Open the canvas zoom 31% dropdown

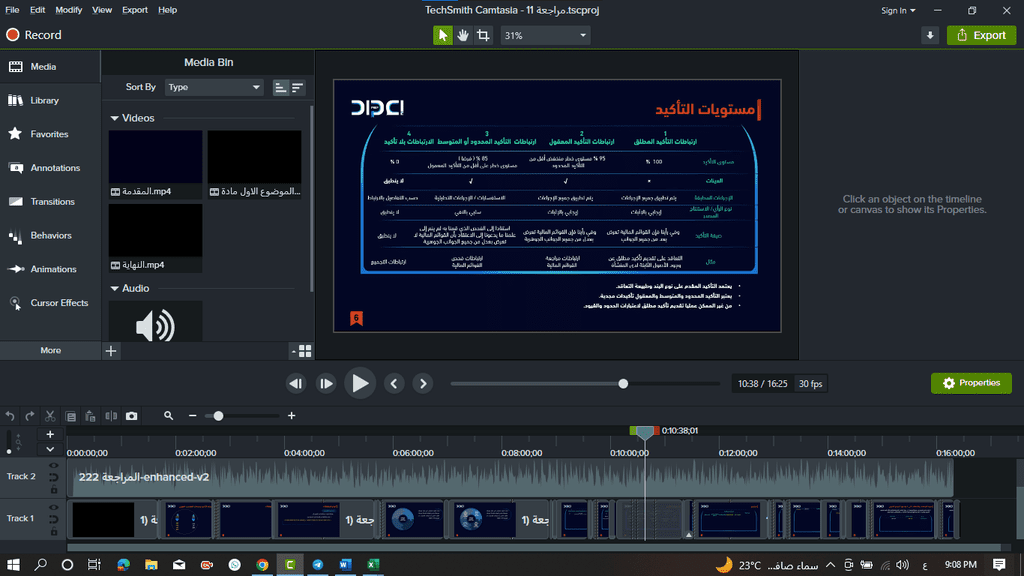(545, 35)
